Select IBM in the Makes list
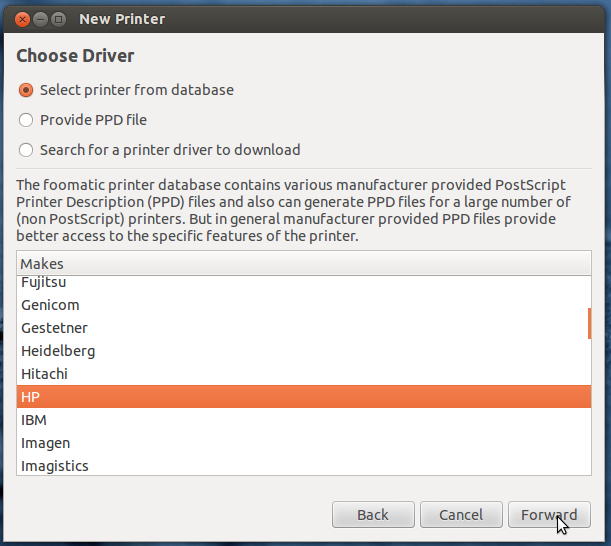 pos(304,420)
